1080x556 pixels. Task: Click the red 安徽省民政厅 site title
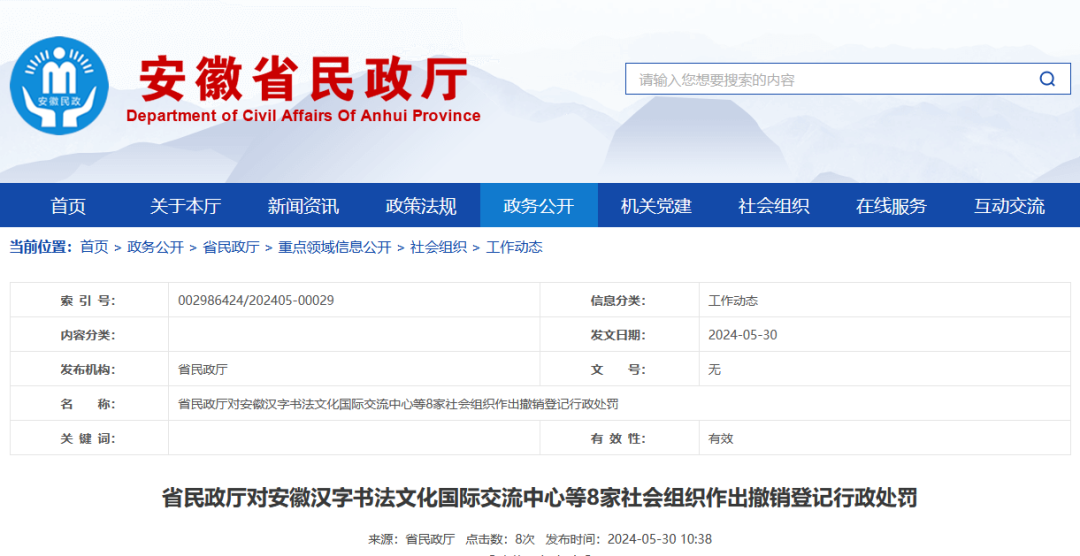(304, 79)
